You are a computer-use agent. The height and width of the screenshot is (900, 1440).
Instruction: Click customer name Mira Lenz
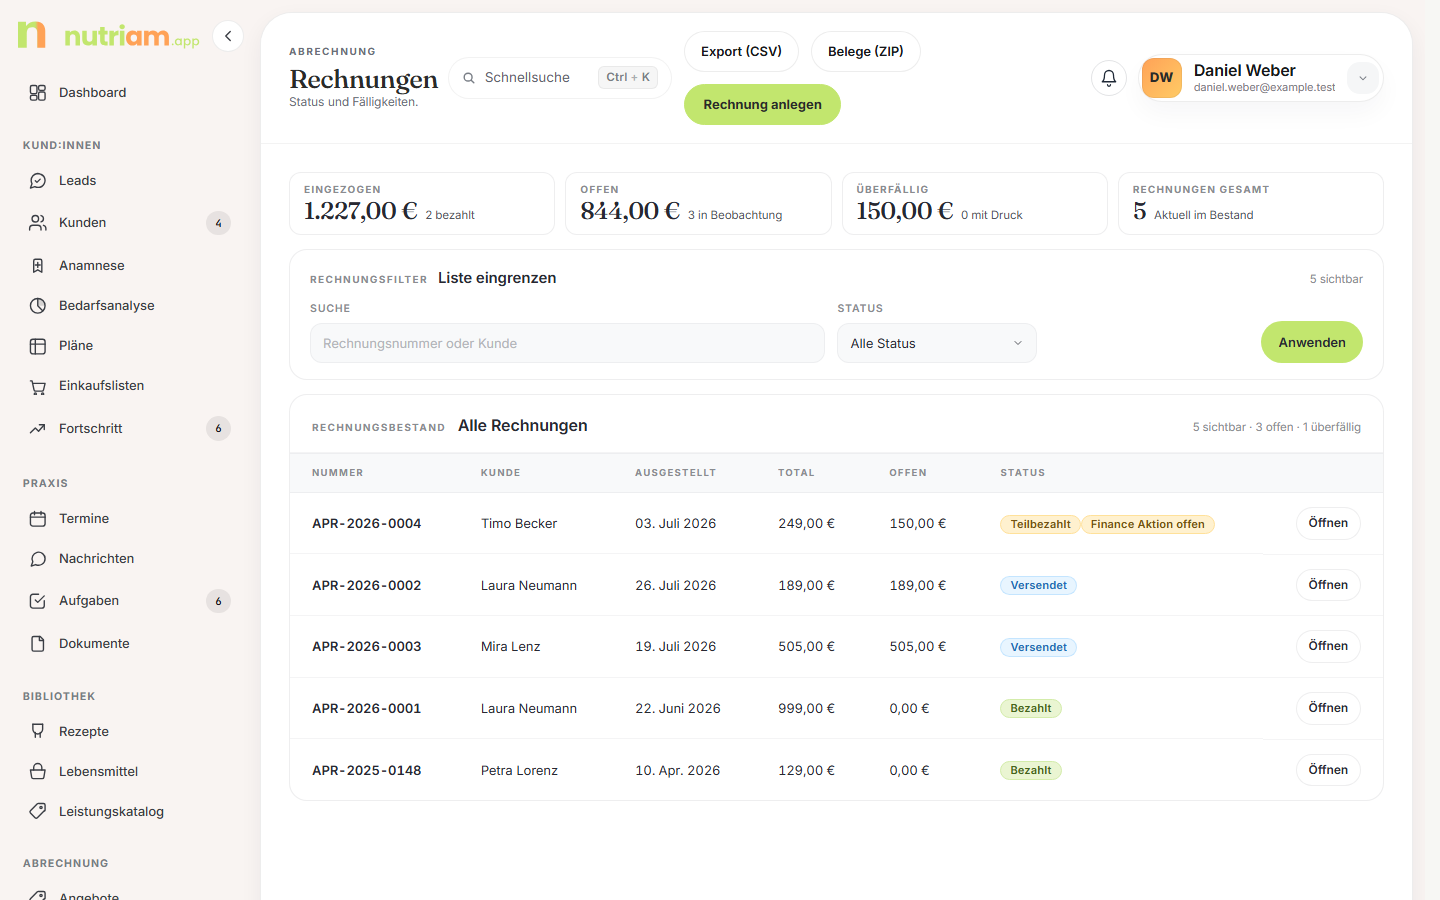click(x=510, y=647)
